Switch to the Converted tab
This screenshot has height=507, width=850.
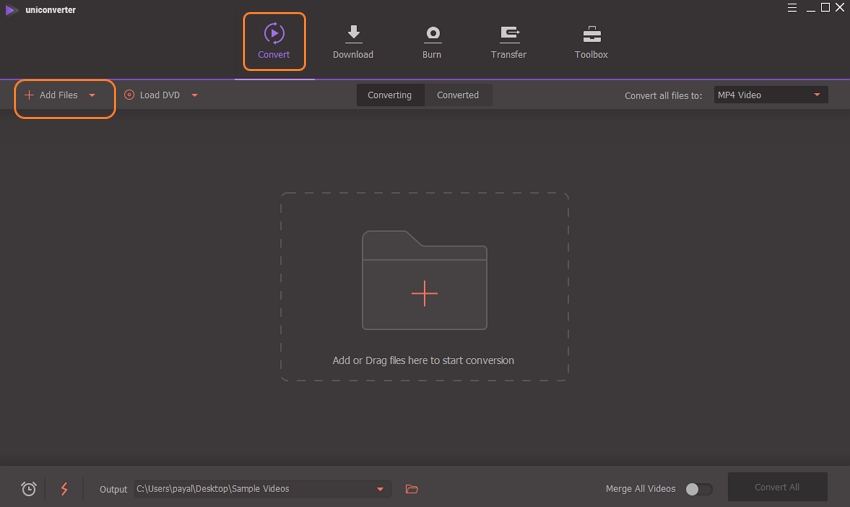pos(458,95)
